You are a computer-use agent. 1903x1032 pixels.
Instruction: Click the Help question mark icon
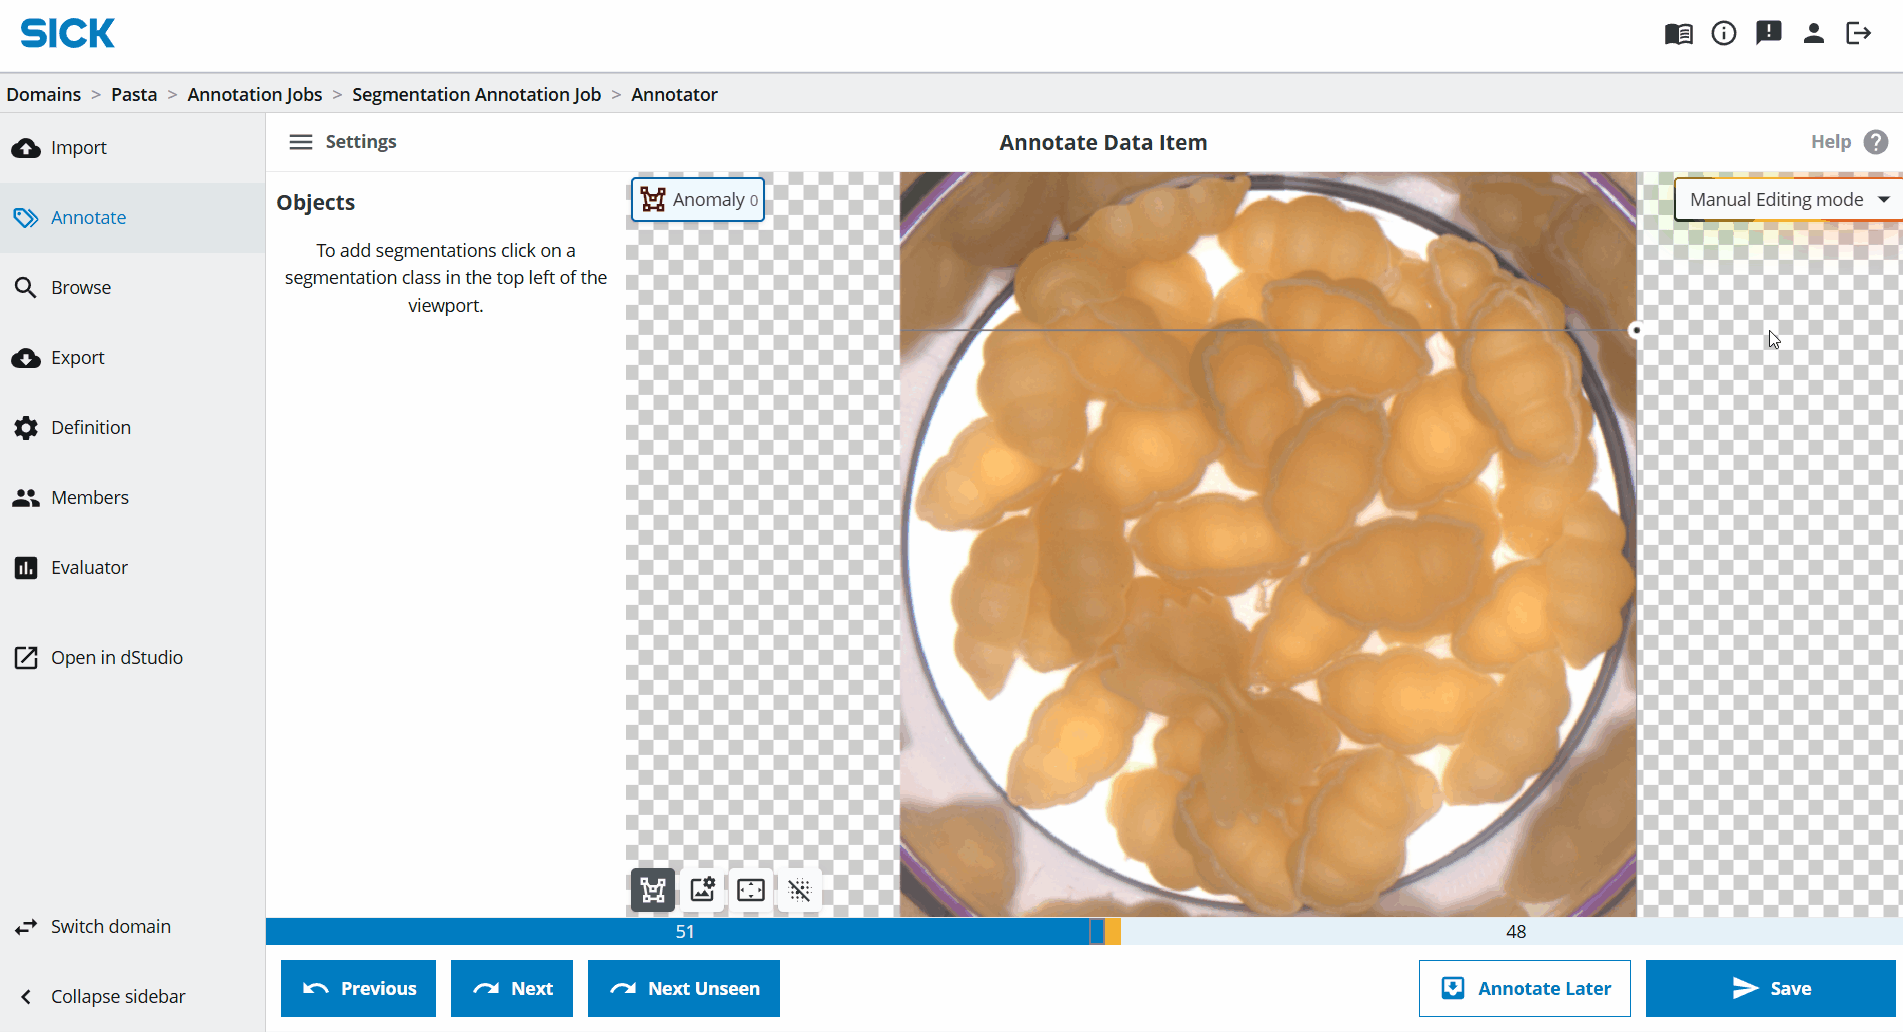point(1876,142)
